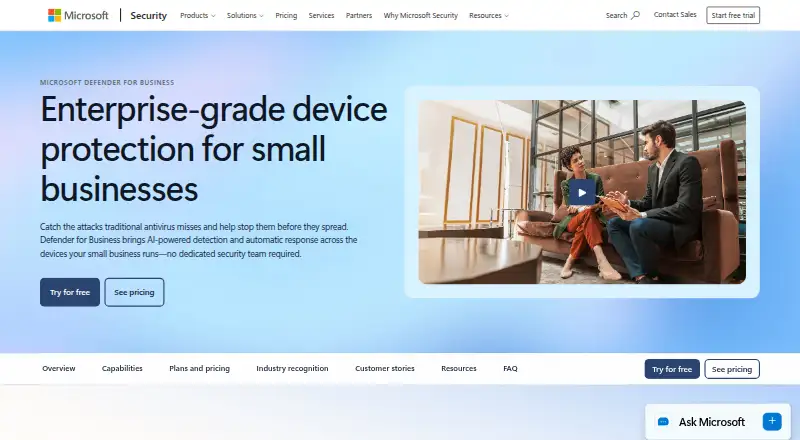The height and width of the screenshot is (440, 800).
Task: Click the hero Try for free button
Action: point(70,292)
